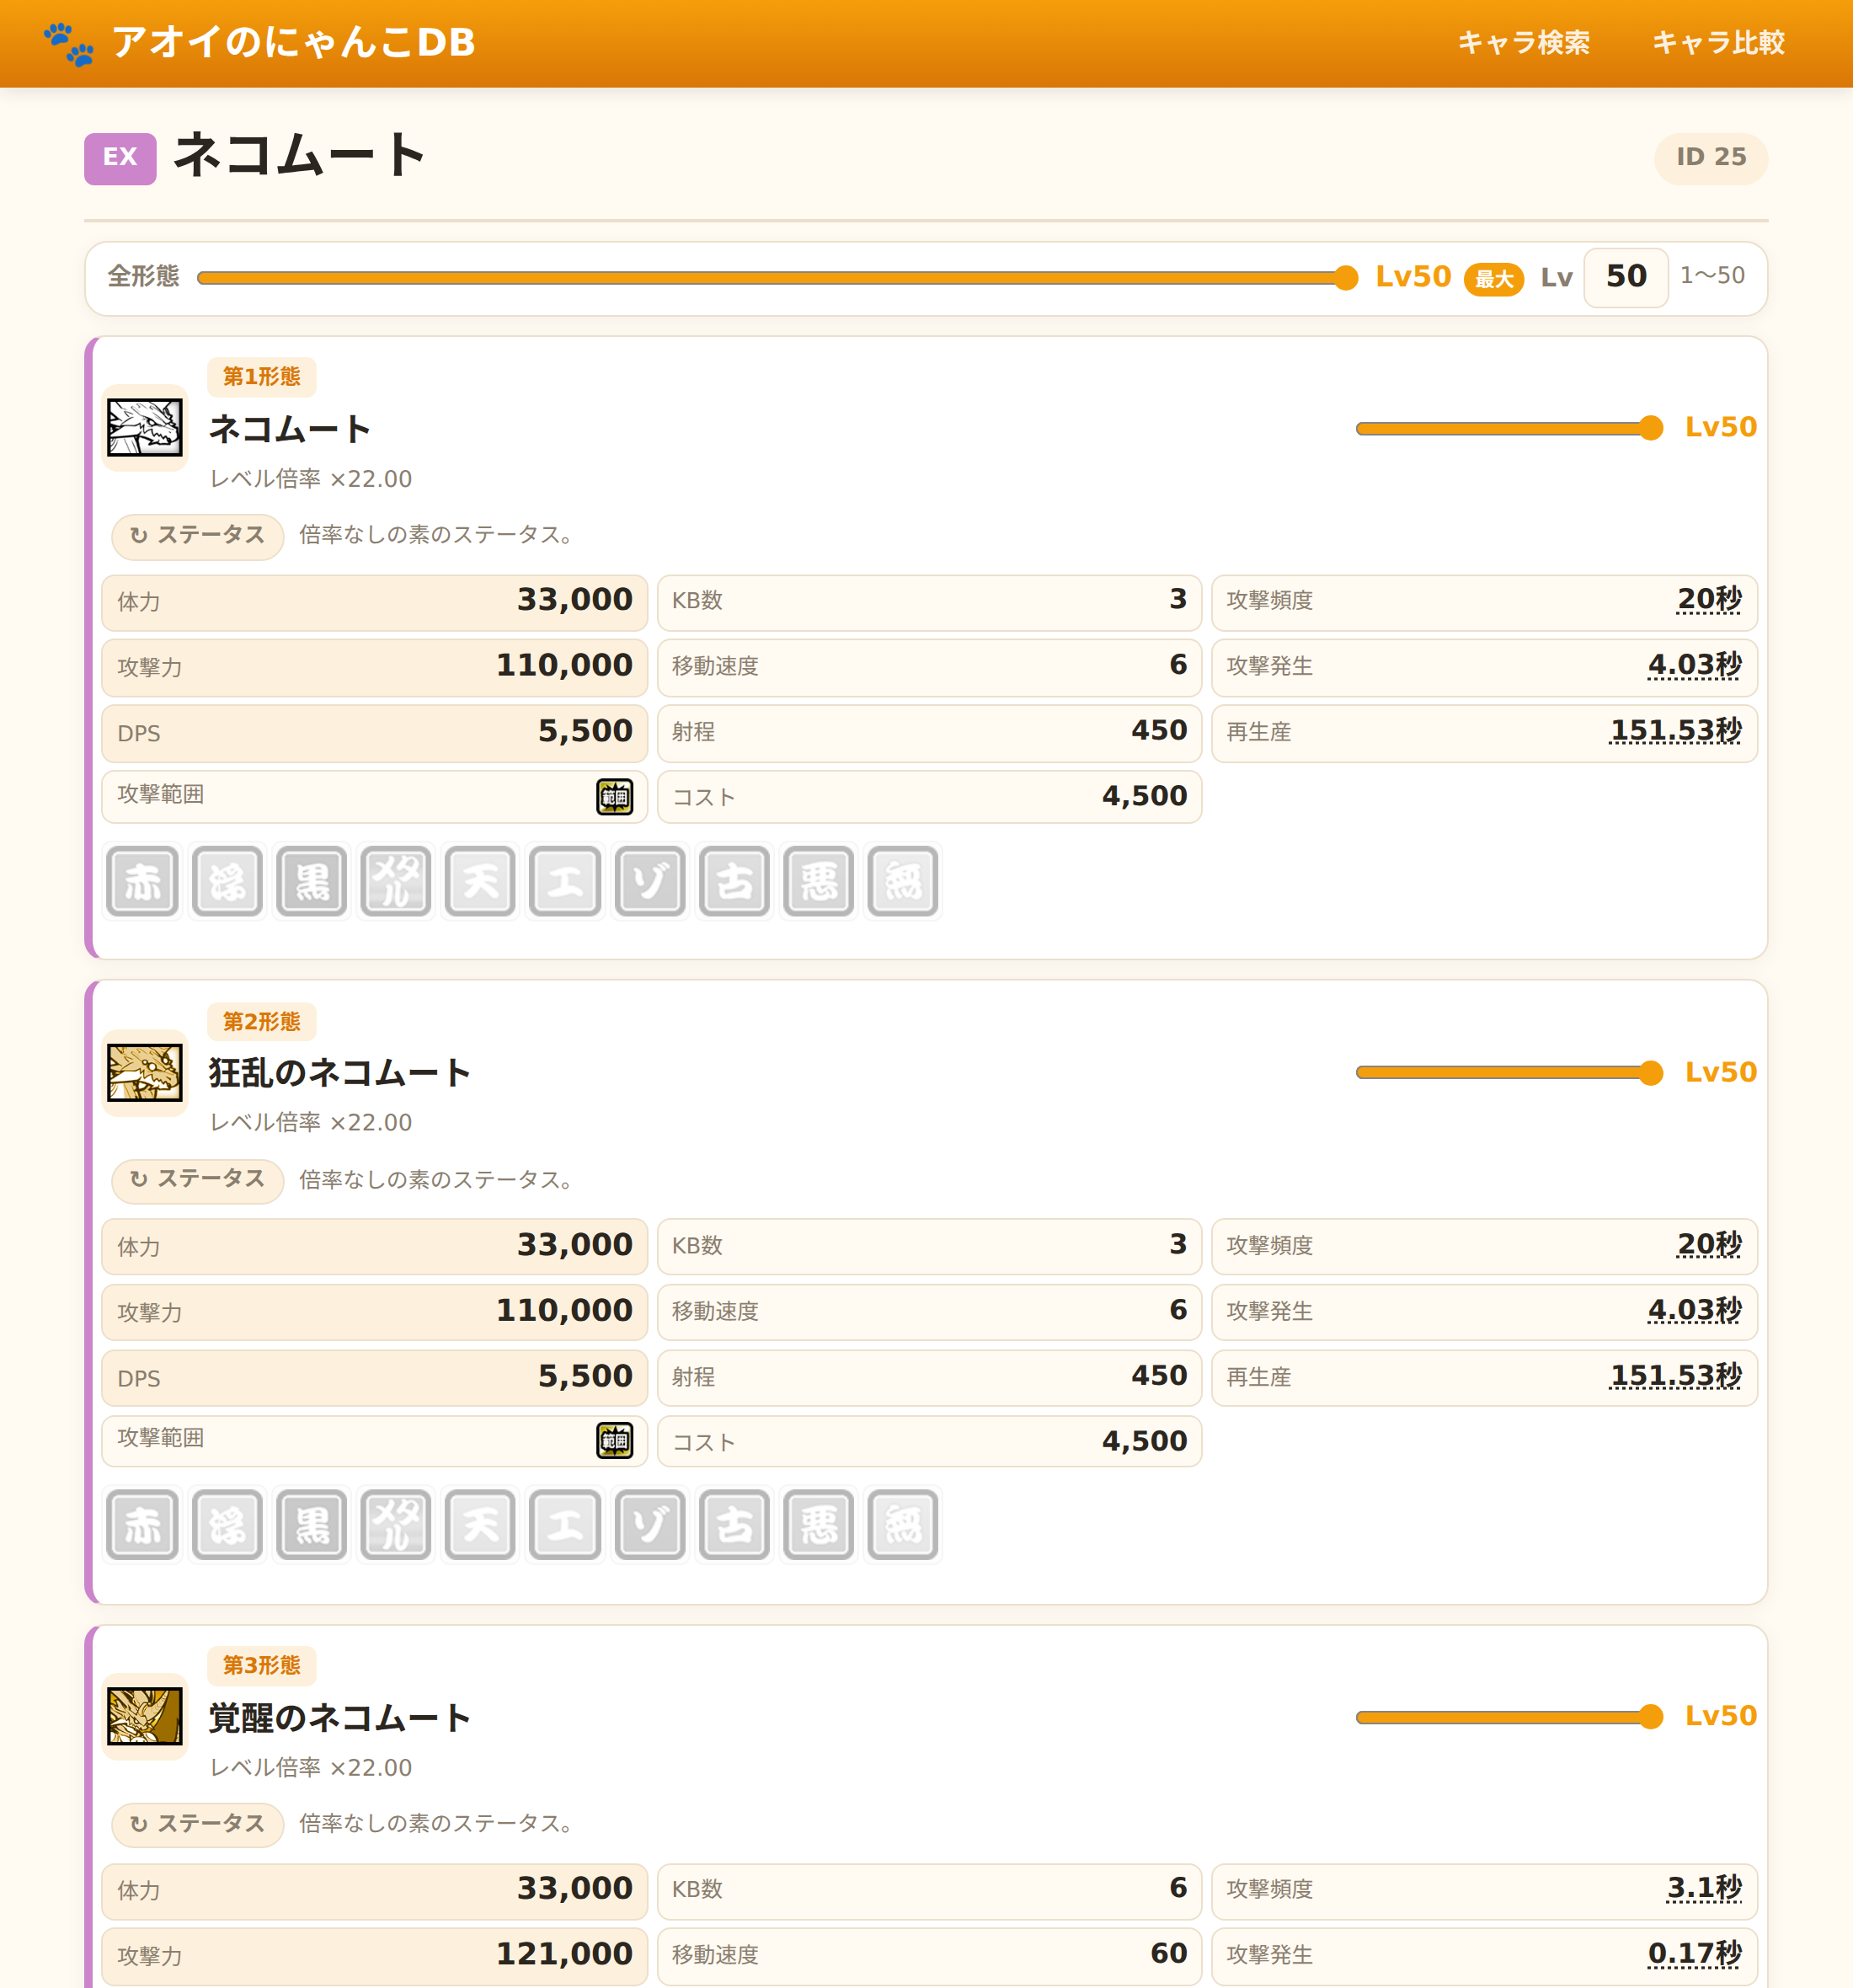Screen dimensions: 1853x1988
Task: Select the エ trait icon under 狂乱のネコムート
Action: point(565,1525)
